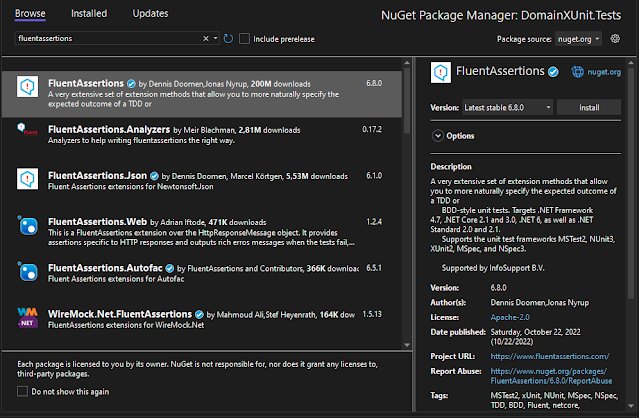Viewport: 639px width, 418px height.
Task: Open the search history dropdown arrow
Action: pos(216,38)
